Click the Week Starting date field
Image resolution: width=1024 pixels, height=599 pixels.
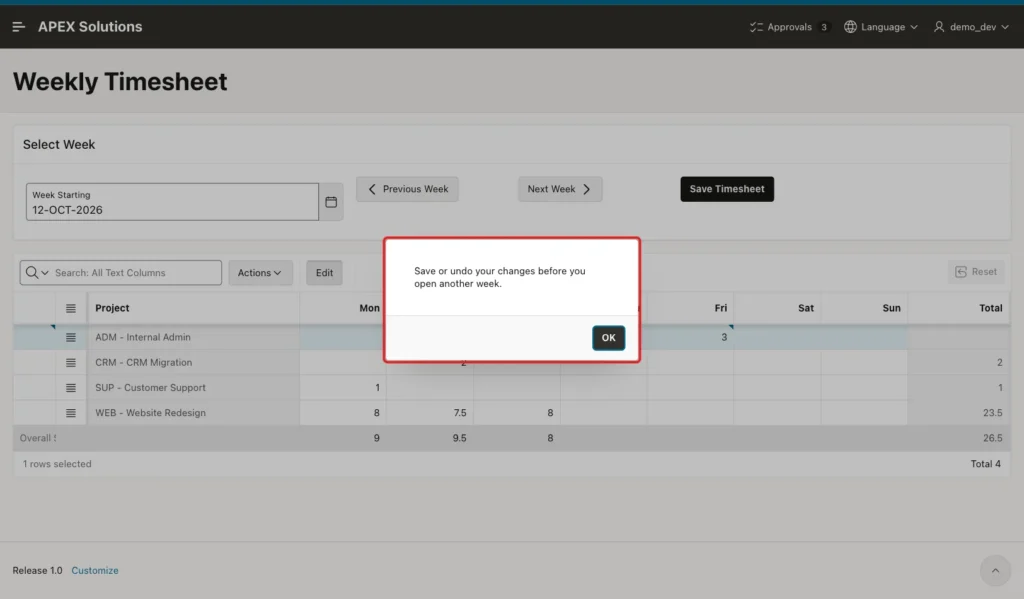(172, 202)
